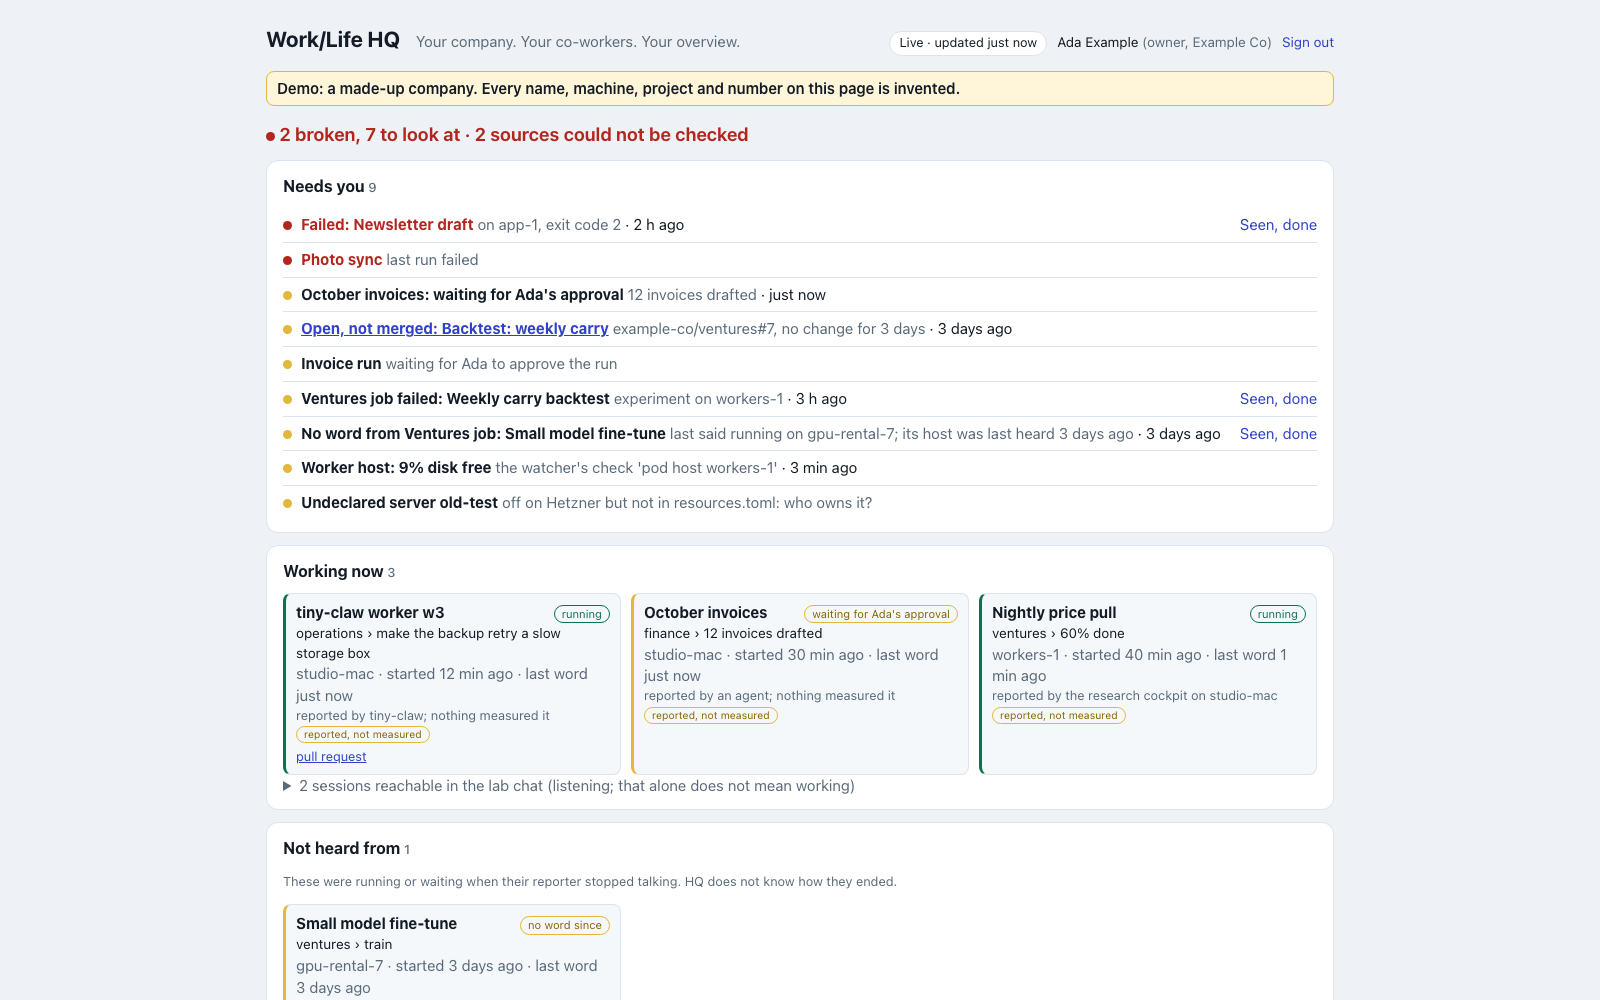Open the Nightly price pull card title
The height and width of the screenshot is (1000, 1600).
pos(1054,613)
